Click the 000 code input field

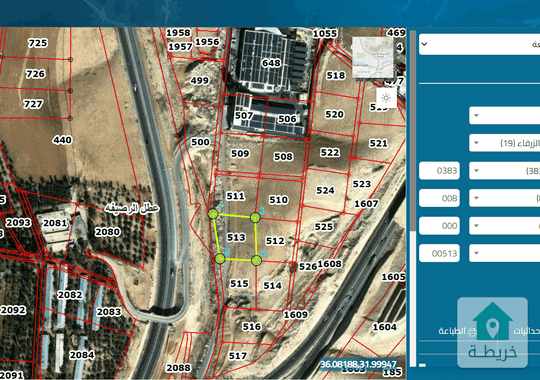tap(439, 226)
